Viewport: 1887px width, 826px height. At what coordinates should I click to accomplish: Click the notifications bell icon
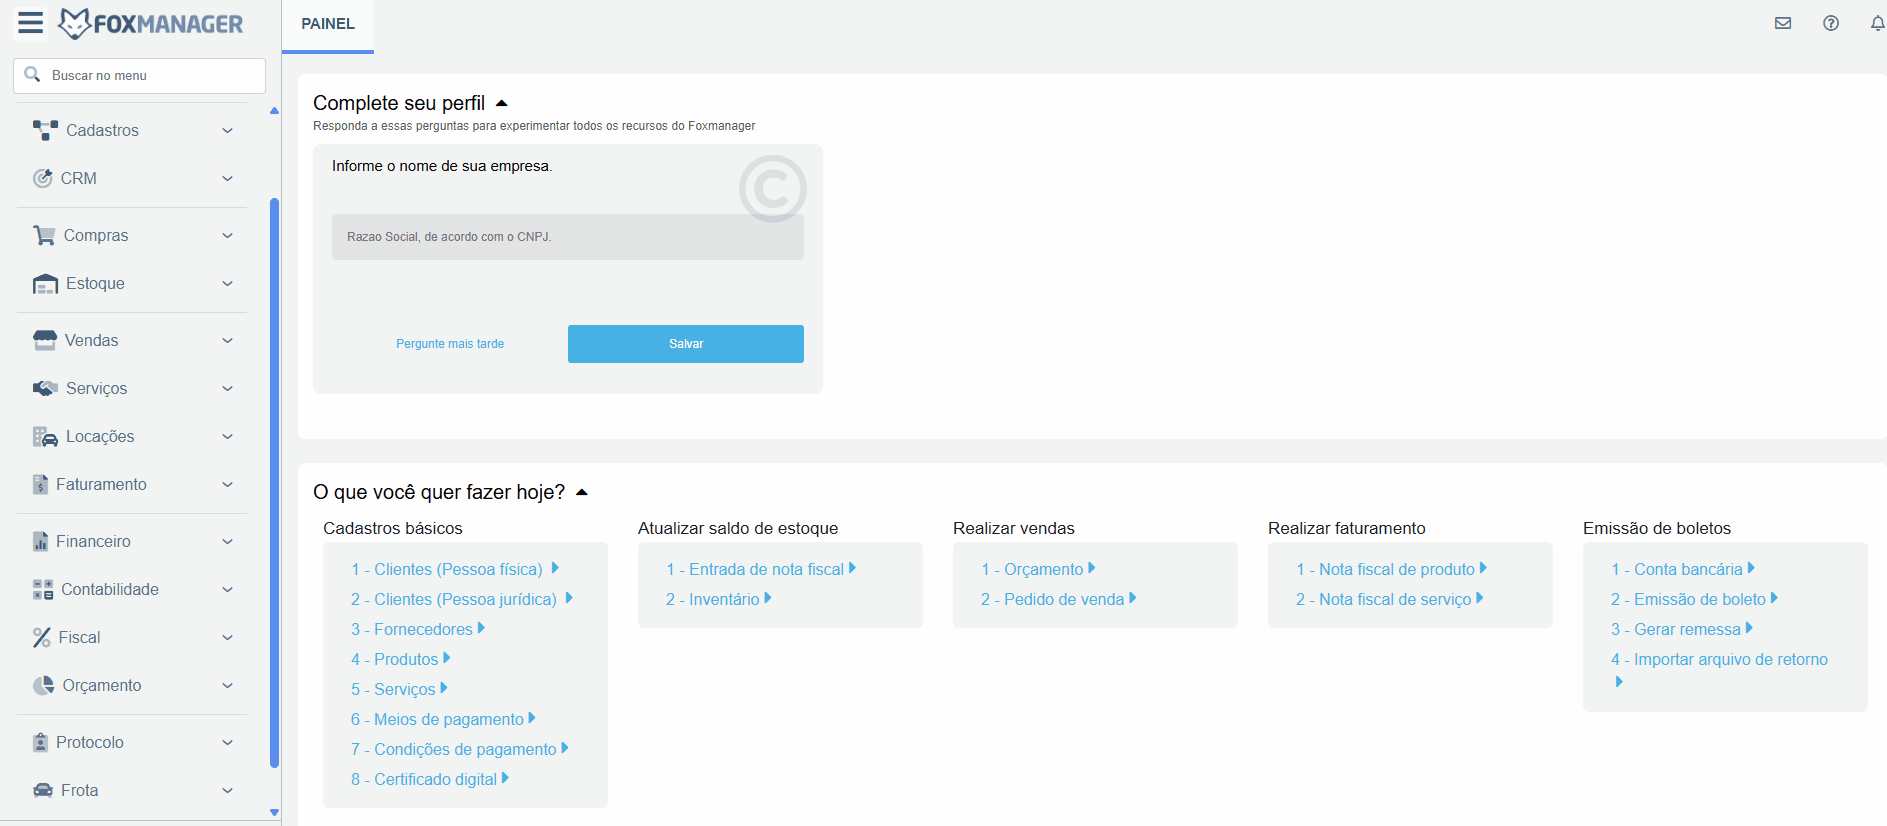pos(1877,23)
